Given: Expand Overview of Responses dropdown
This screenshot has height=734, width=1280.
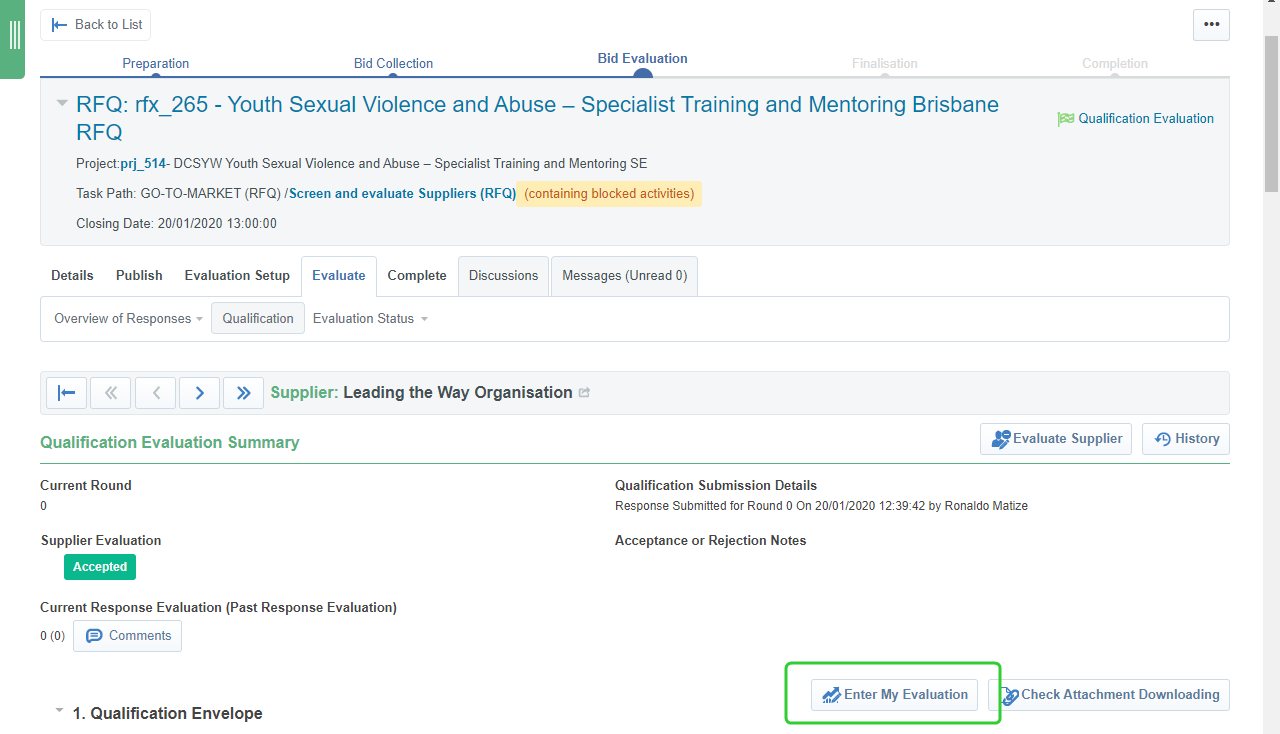Looking at the screenshot, I should [x=128, y=319].
